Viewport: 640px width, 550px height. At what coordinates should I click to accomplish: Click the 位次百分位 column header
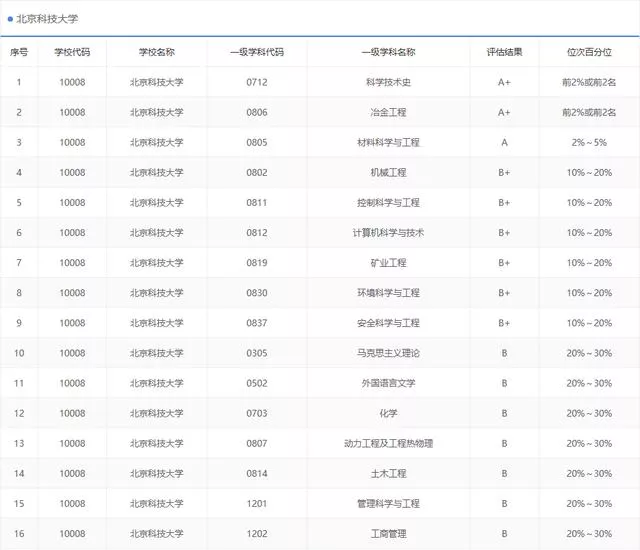pos(589,52)
